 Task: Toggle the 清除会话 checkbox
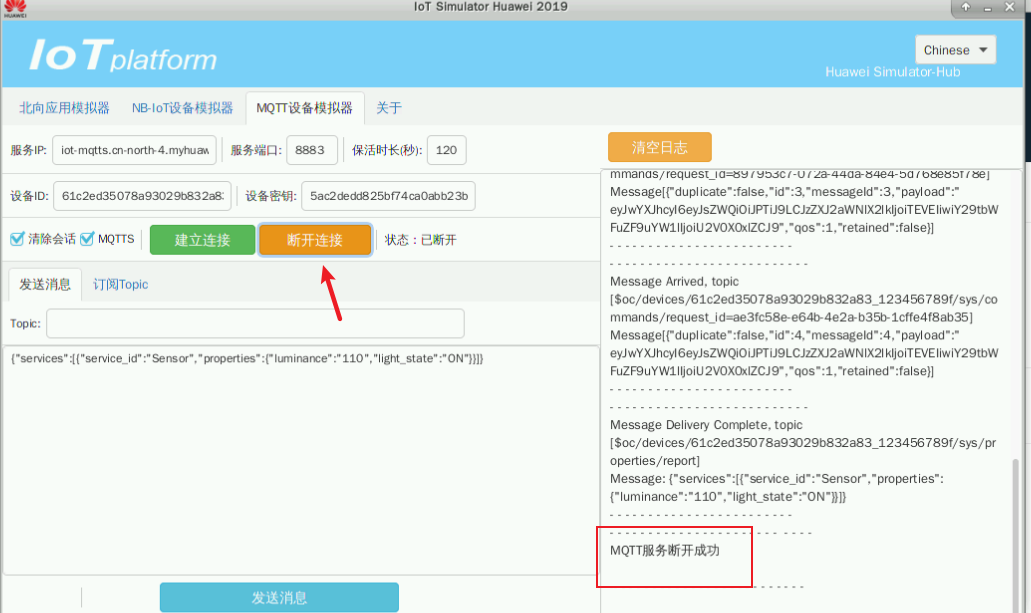[x=18, y=239]
